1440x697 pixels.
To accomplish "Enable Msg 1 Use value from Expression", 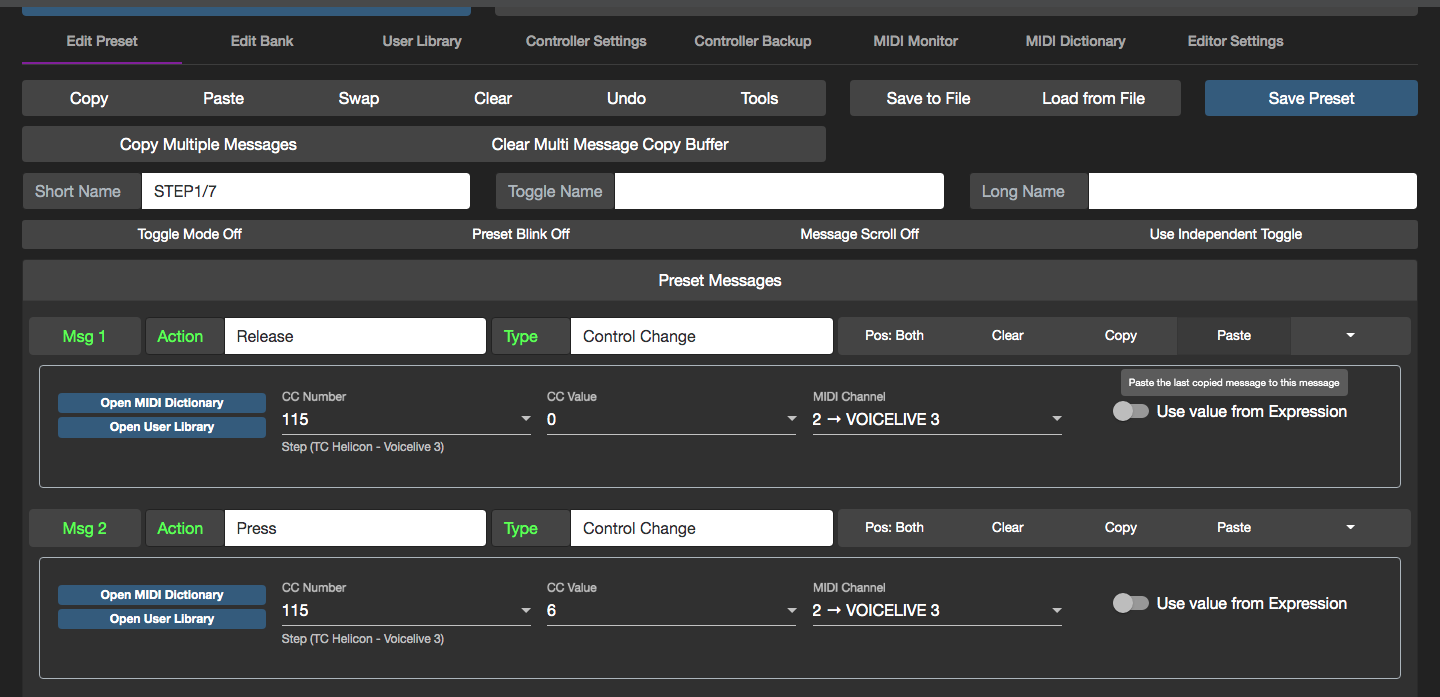I will 1131,412.
